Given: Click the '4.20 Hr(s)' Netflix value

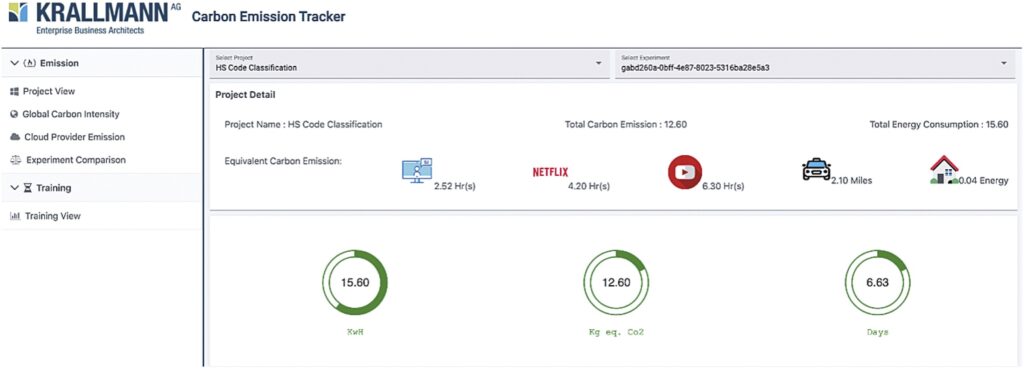Looking at the screenshot, I should [x=589, y=186].
